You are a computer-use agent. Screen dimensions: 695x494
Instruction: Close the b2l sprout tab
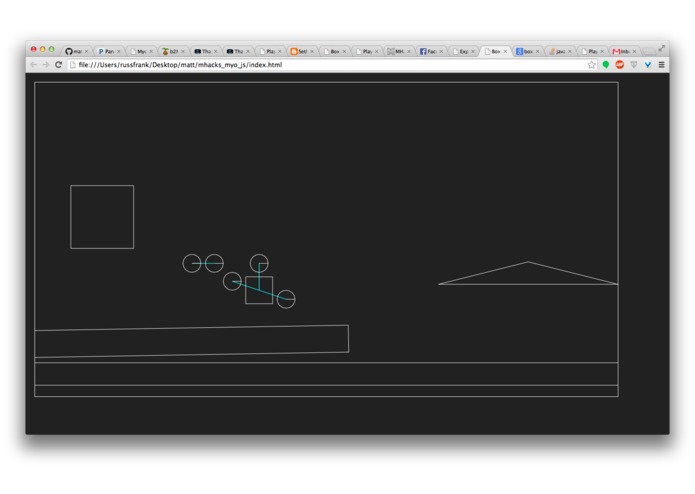click(x=183, y=51)
